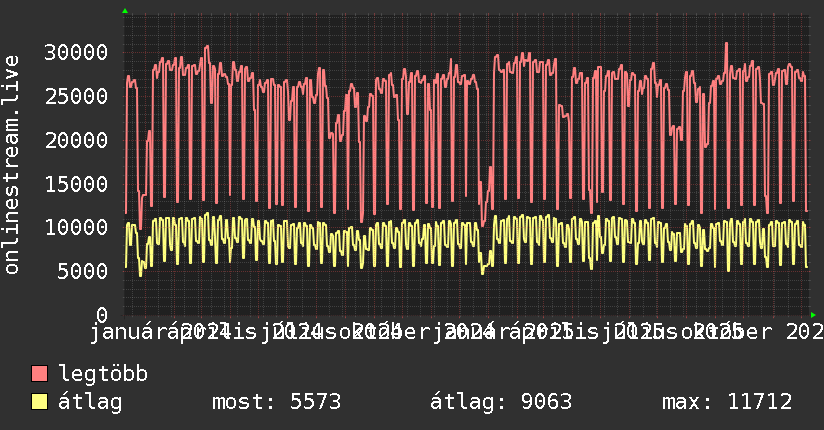Click the red legtöbb legend swatch

click(39, 374)
